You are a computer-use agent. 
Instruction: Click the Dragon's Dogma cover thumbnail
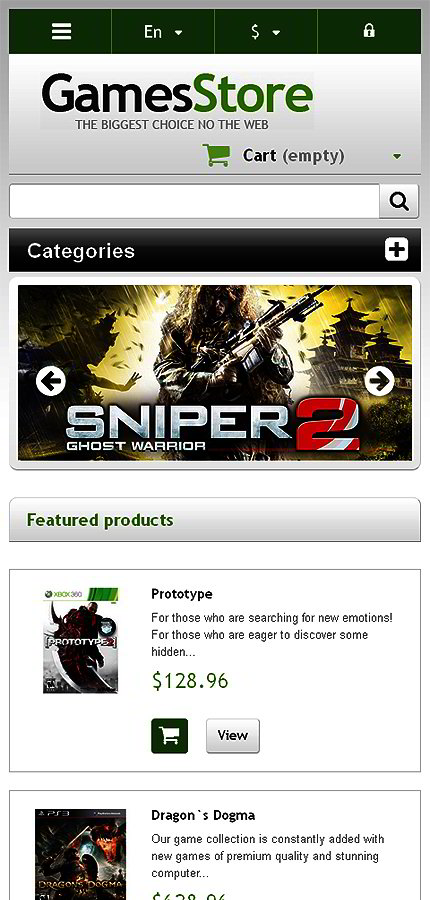(x=80, y=854)
